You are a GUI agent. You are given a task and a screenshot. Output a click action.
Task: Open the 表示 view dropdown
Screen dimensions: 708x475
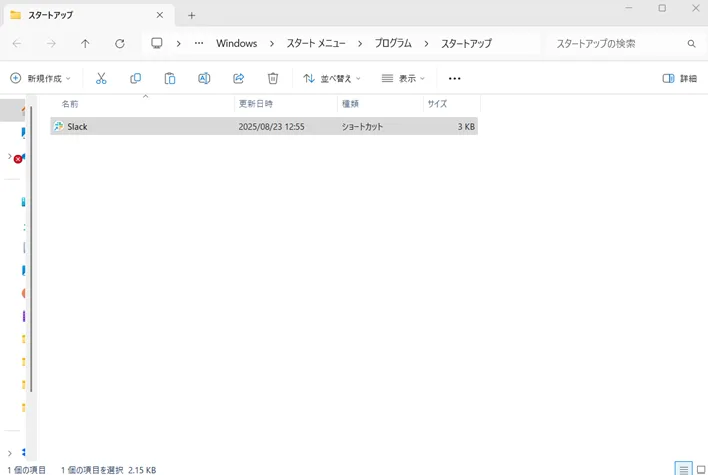click(x=403, y=78)
